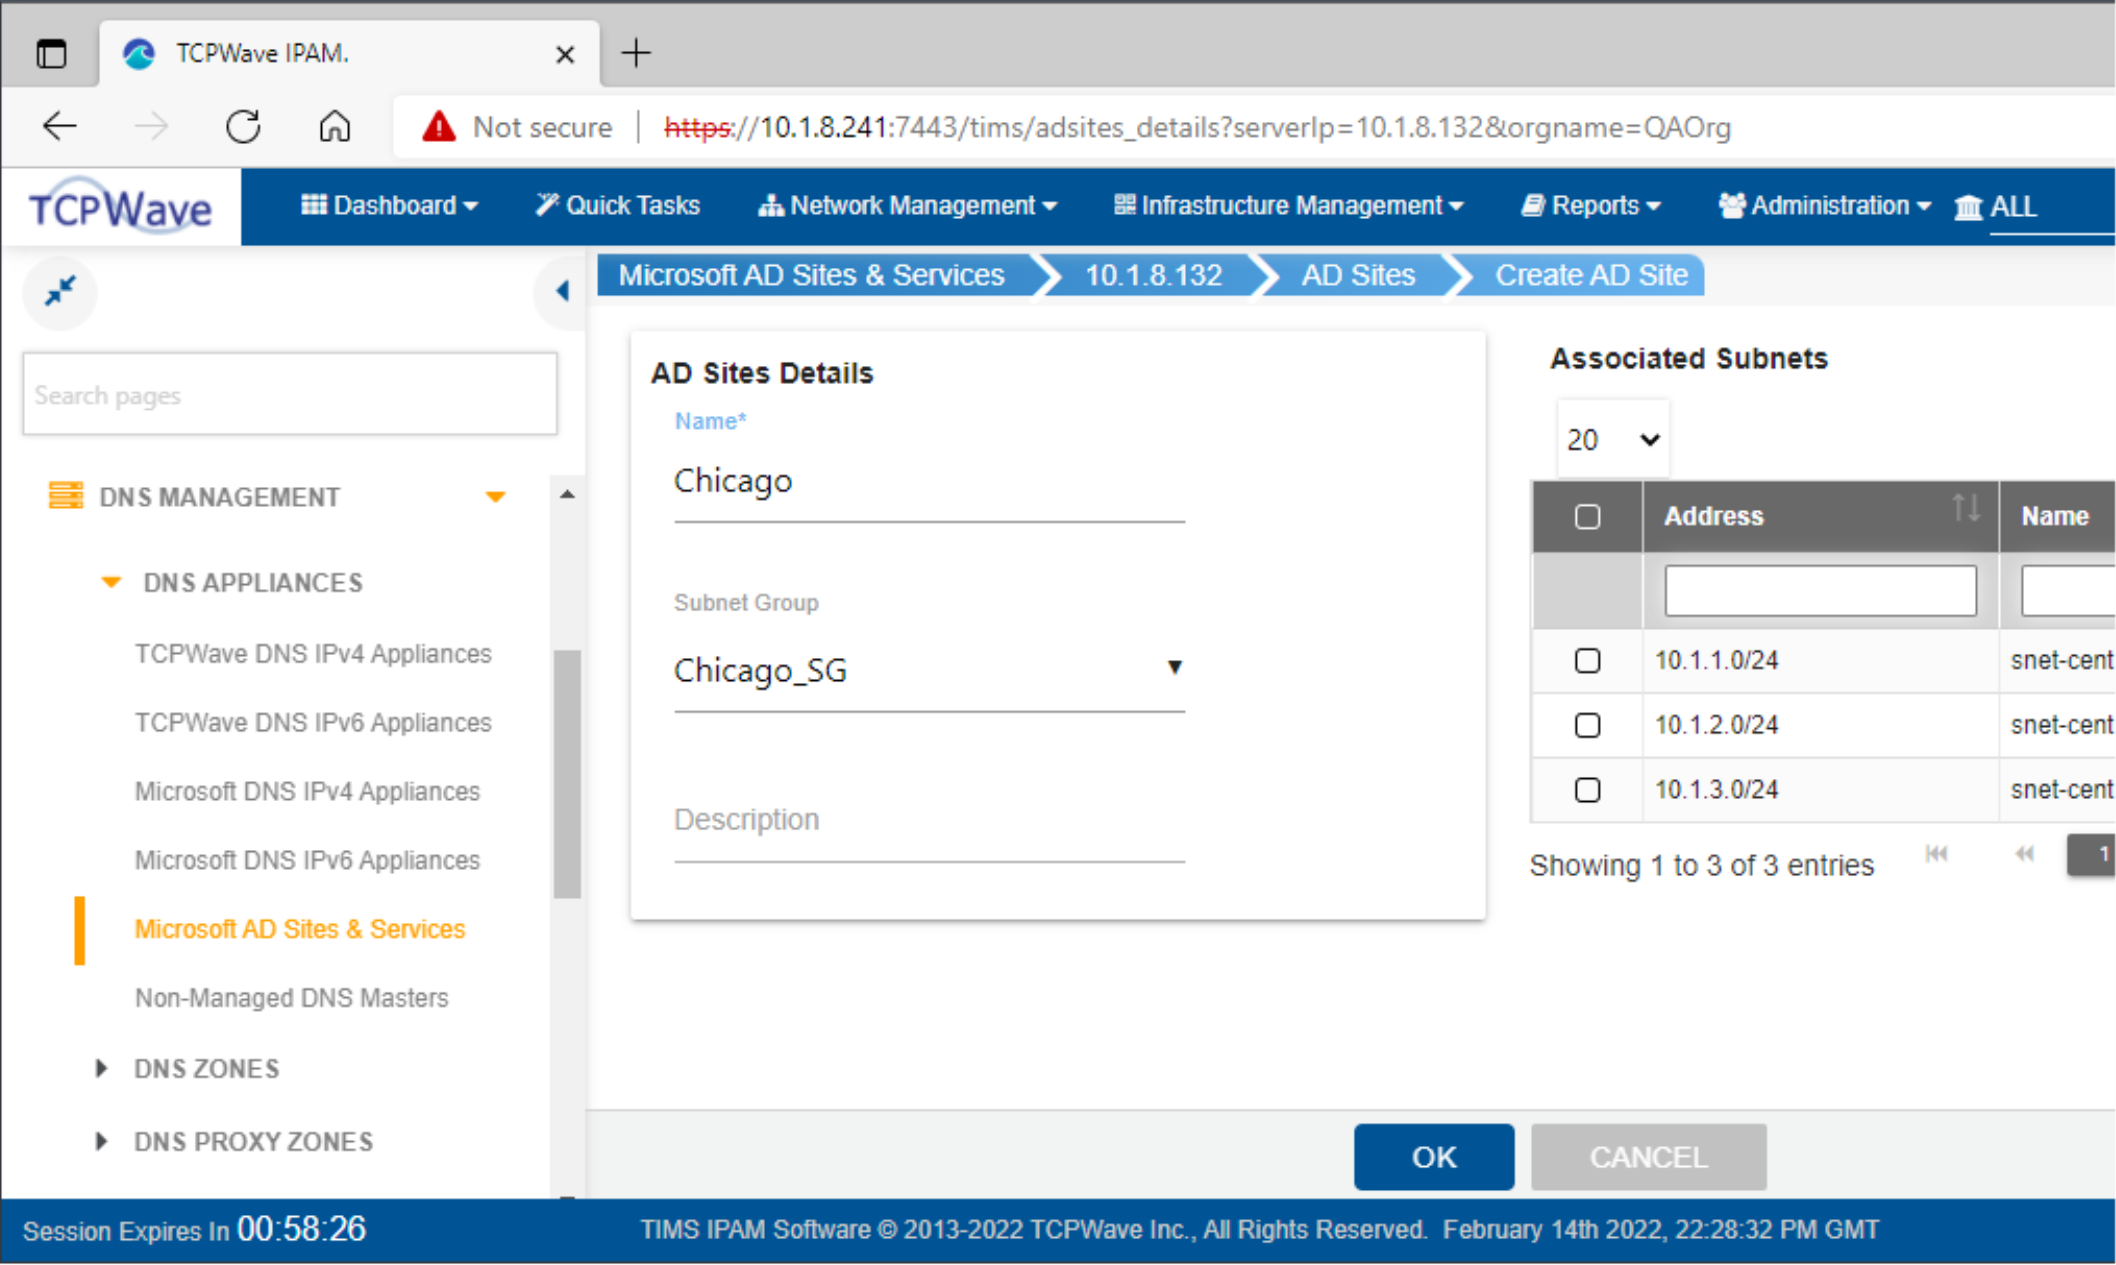Focus the Search pages field
The height and width of the screenshot is (1265, 2116).
click(290, 394)
